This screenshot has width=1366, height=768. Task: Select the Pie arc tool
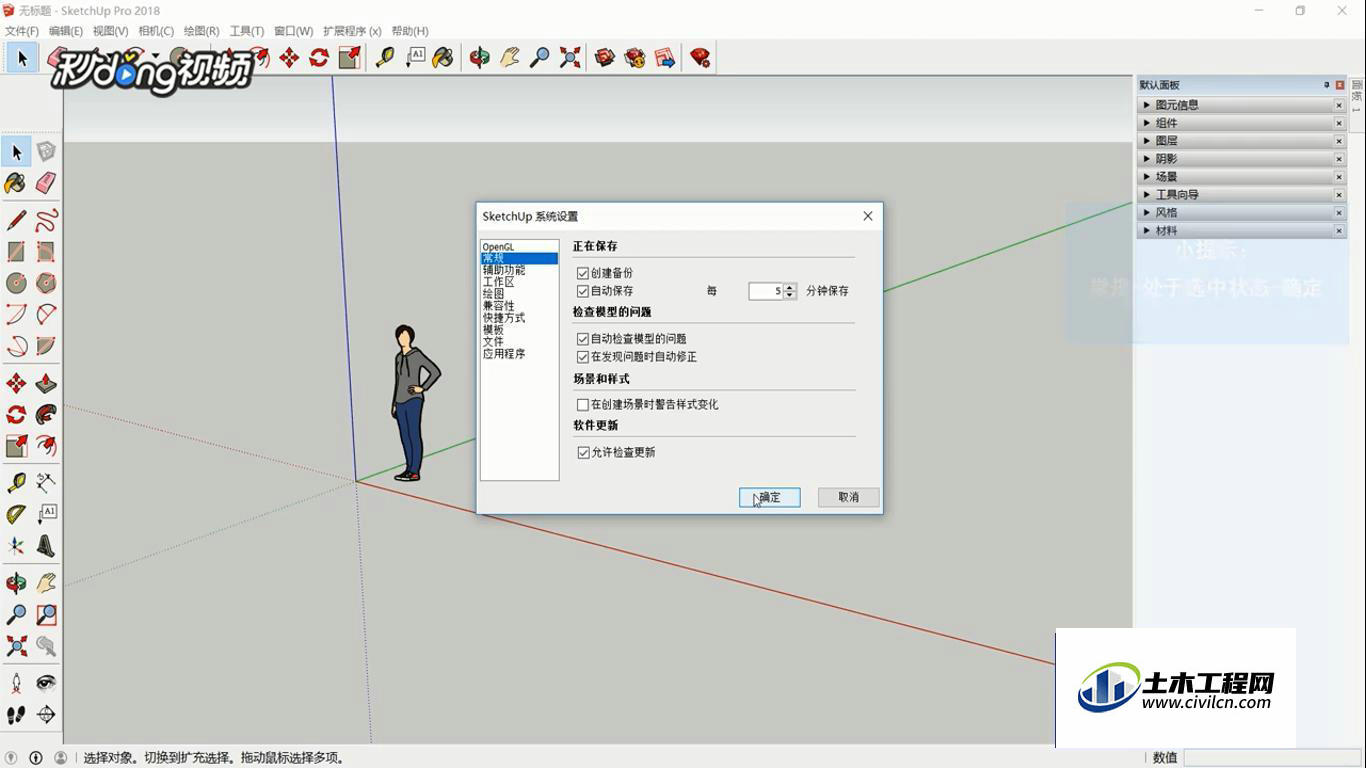(46, 346)
